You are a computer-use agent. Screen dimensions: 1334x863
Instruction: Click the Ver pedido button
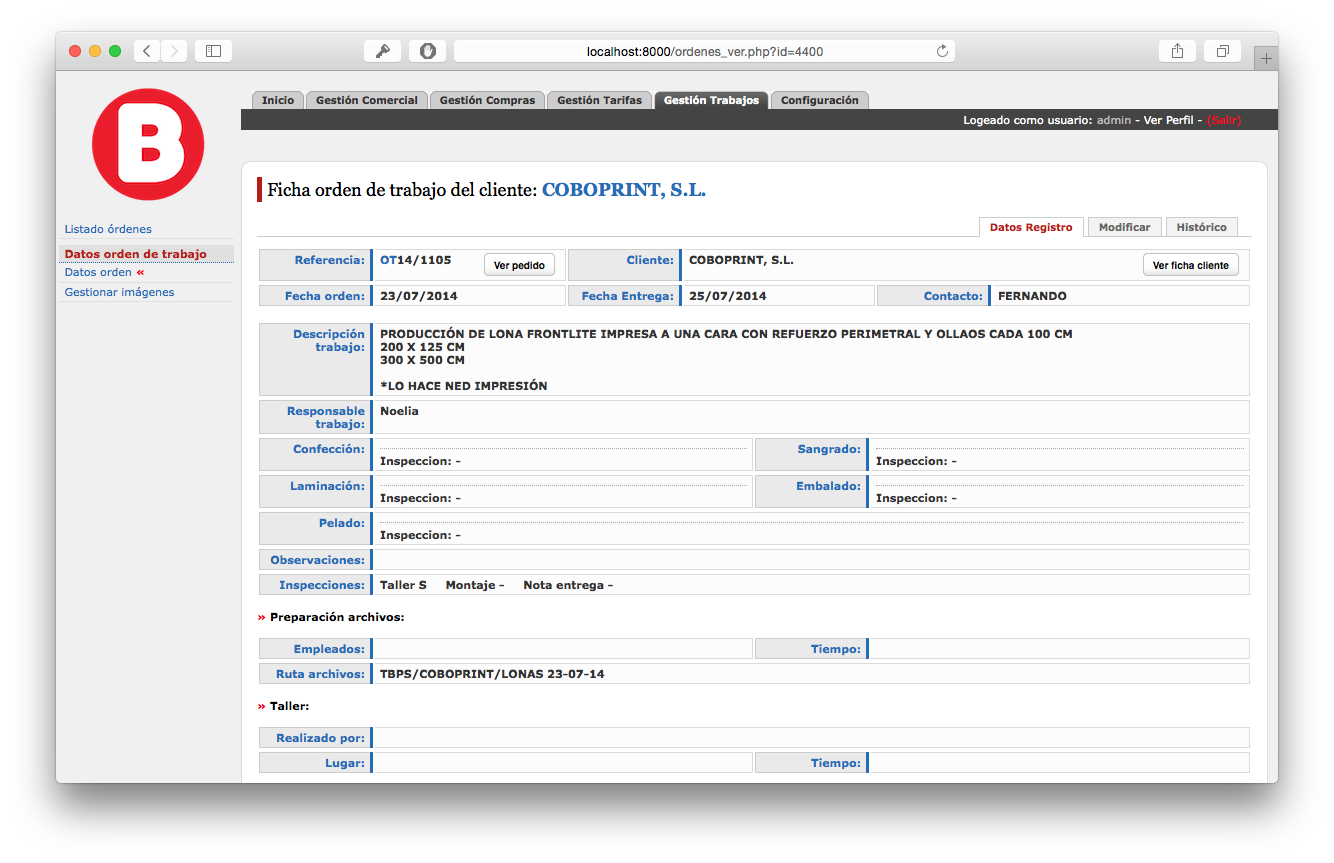(x=519, y=265)
